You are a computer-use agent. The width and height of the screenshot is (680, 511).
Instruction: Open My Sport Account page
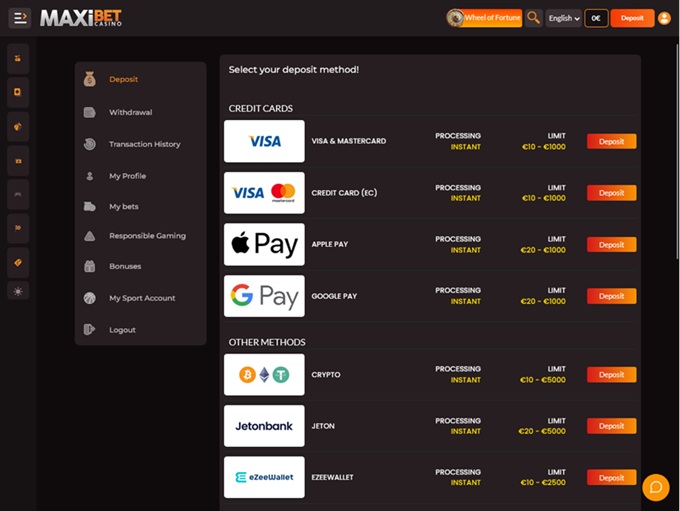coord(142,298)
